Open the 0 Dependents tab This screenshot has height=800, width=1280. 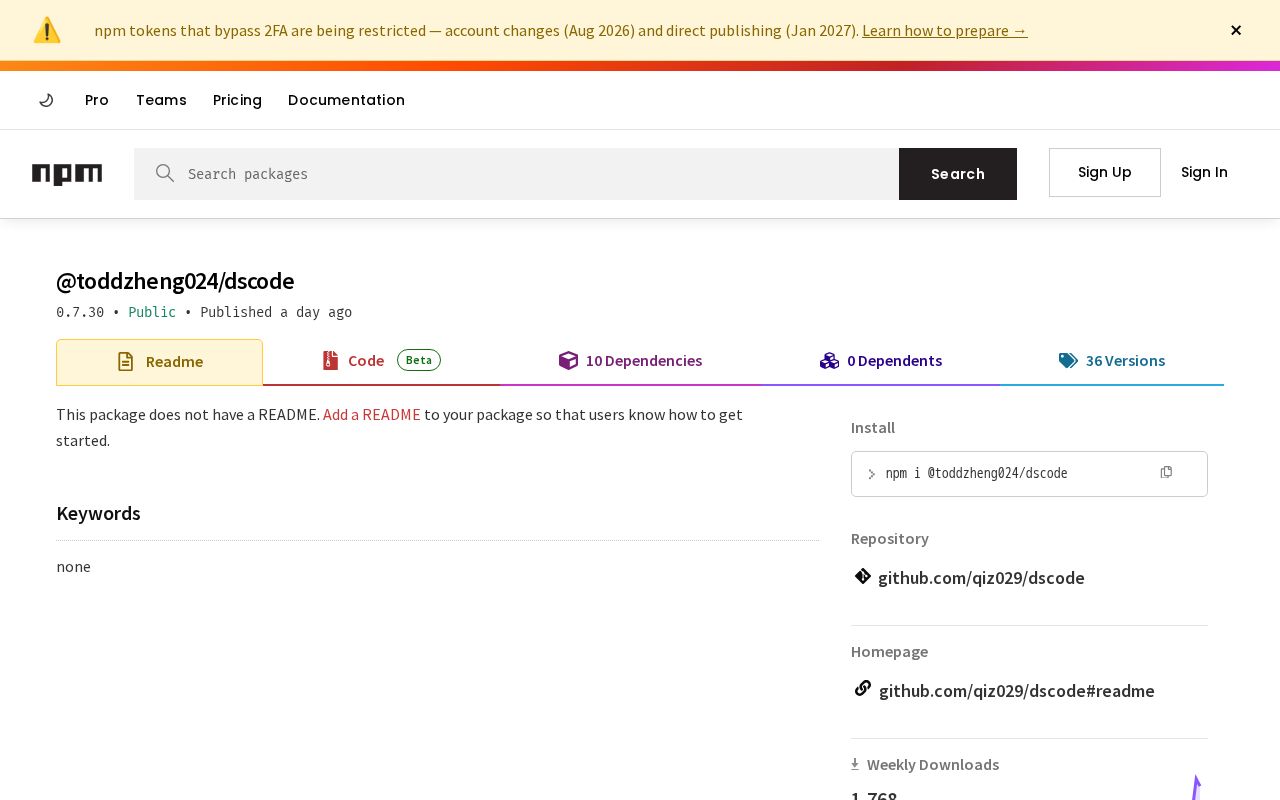point(880,361)
